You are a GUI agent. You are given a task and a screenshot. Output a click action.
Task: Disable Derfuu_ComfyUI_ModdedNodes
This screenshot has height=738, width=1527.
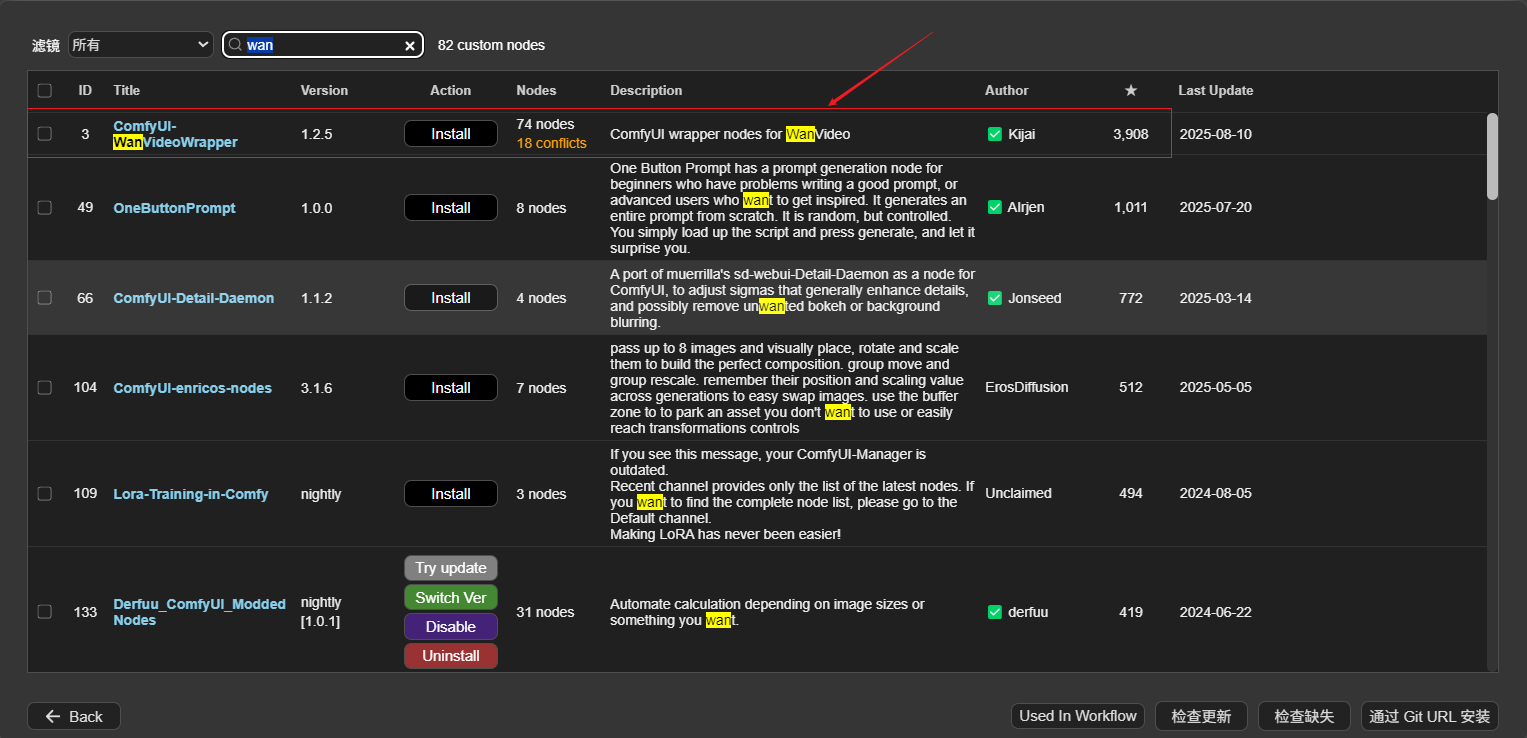(x=451, y=627)
